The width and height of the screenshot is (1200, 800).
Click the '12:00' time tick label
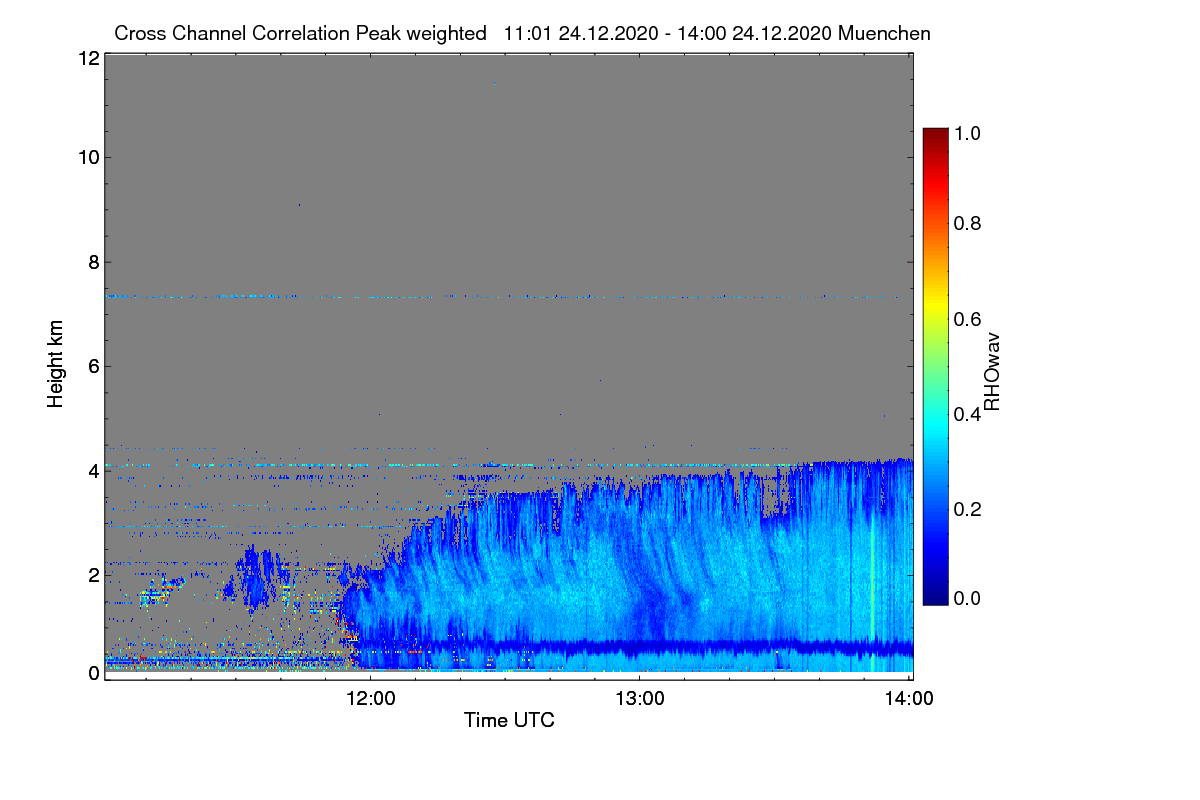(370, 698)
